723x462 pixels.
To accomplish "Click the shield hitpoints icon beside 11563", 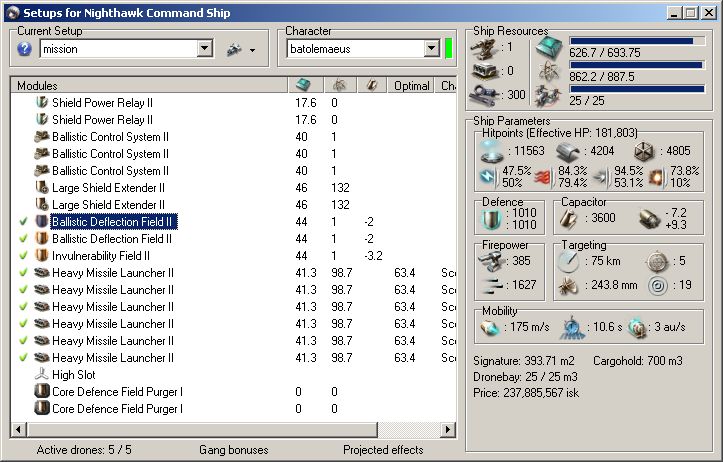I will coord(492,152).
